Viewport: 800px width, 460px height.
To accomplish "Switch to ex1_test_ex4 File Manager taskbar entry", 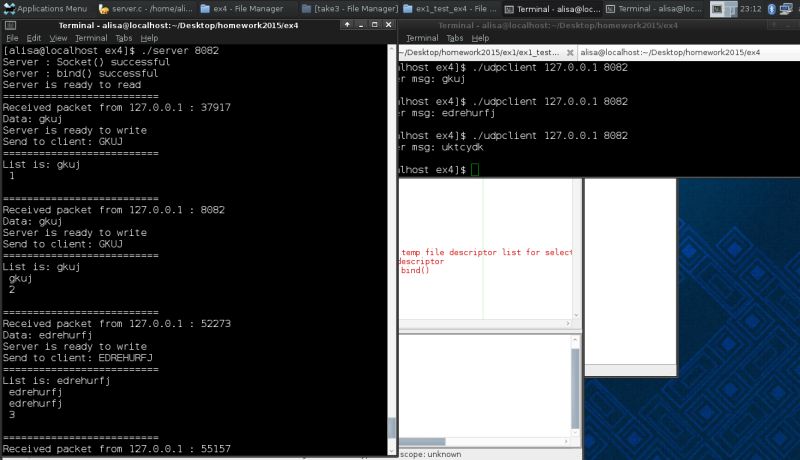I will coord(449,9).
